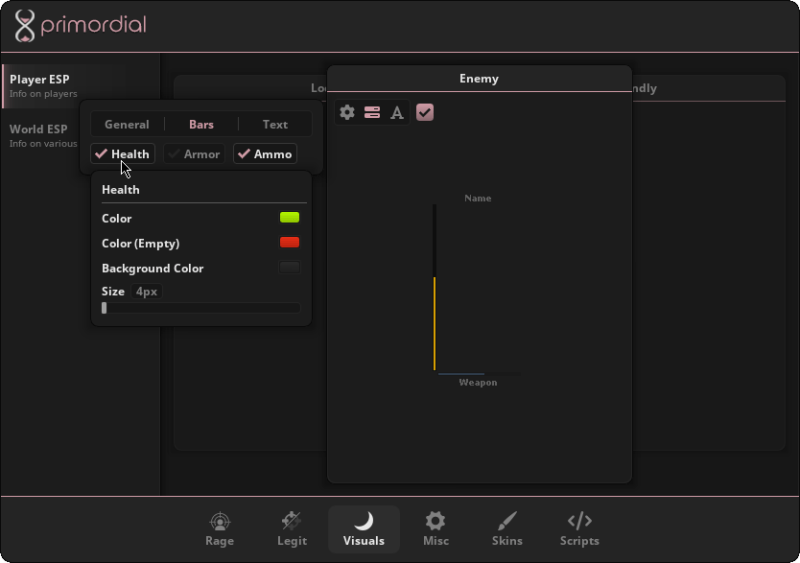Switch to the Bars tab

point(202,125)
